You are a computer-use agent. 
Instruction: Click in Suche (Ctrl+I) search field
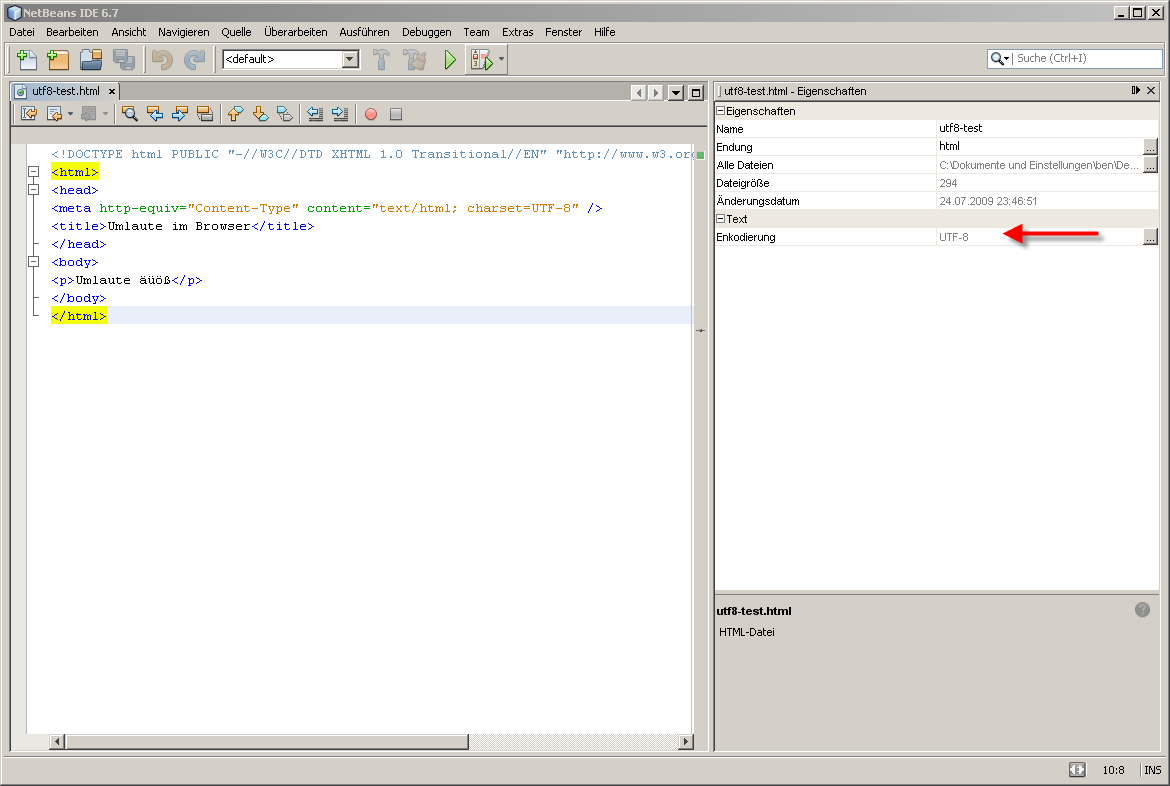point(1088,58)
